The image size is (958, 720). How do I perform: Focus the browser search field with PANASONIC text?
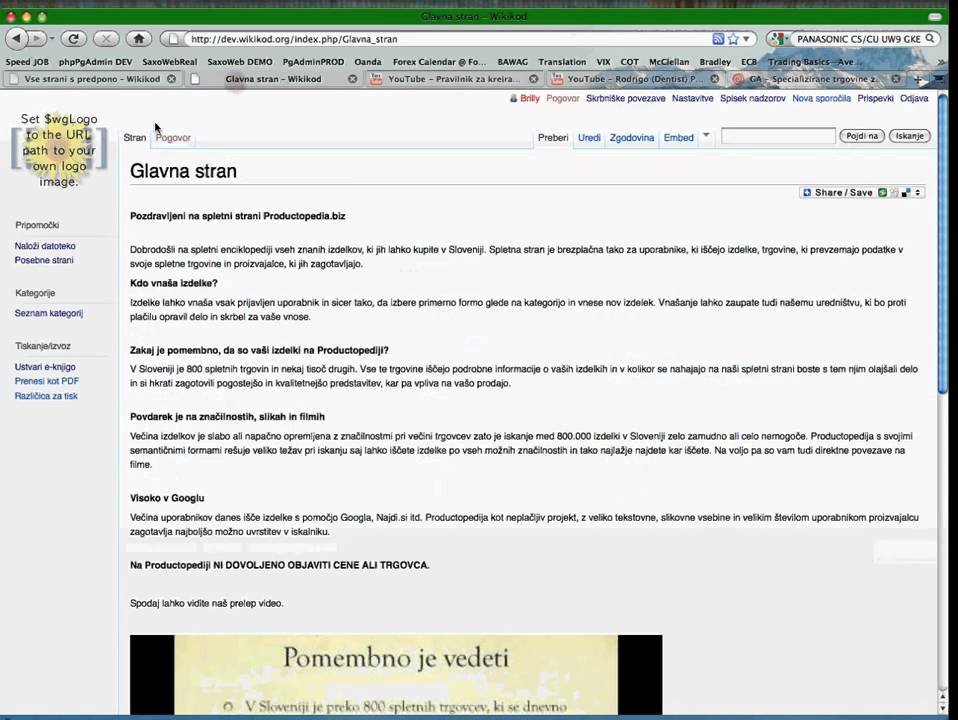(x=858, y=39)
